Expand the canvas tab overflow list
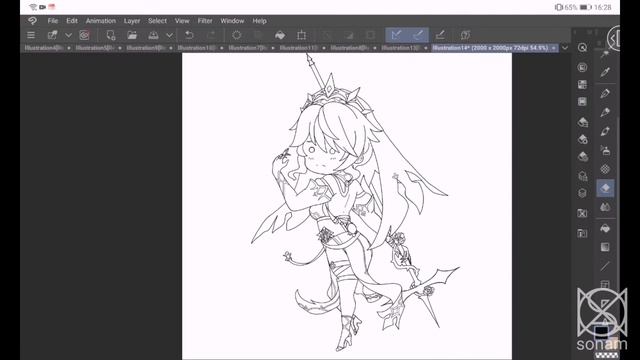This screenshot has height=360, width=640. tap(565, 48)
